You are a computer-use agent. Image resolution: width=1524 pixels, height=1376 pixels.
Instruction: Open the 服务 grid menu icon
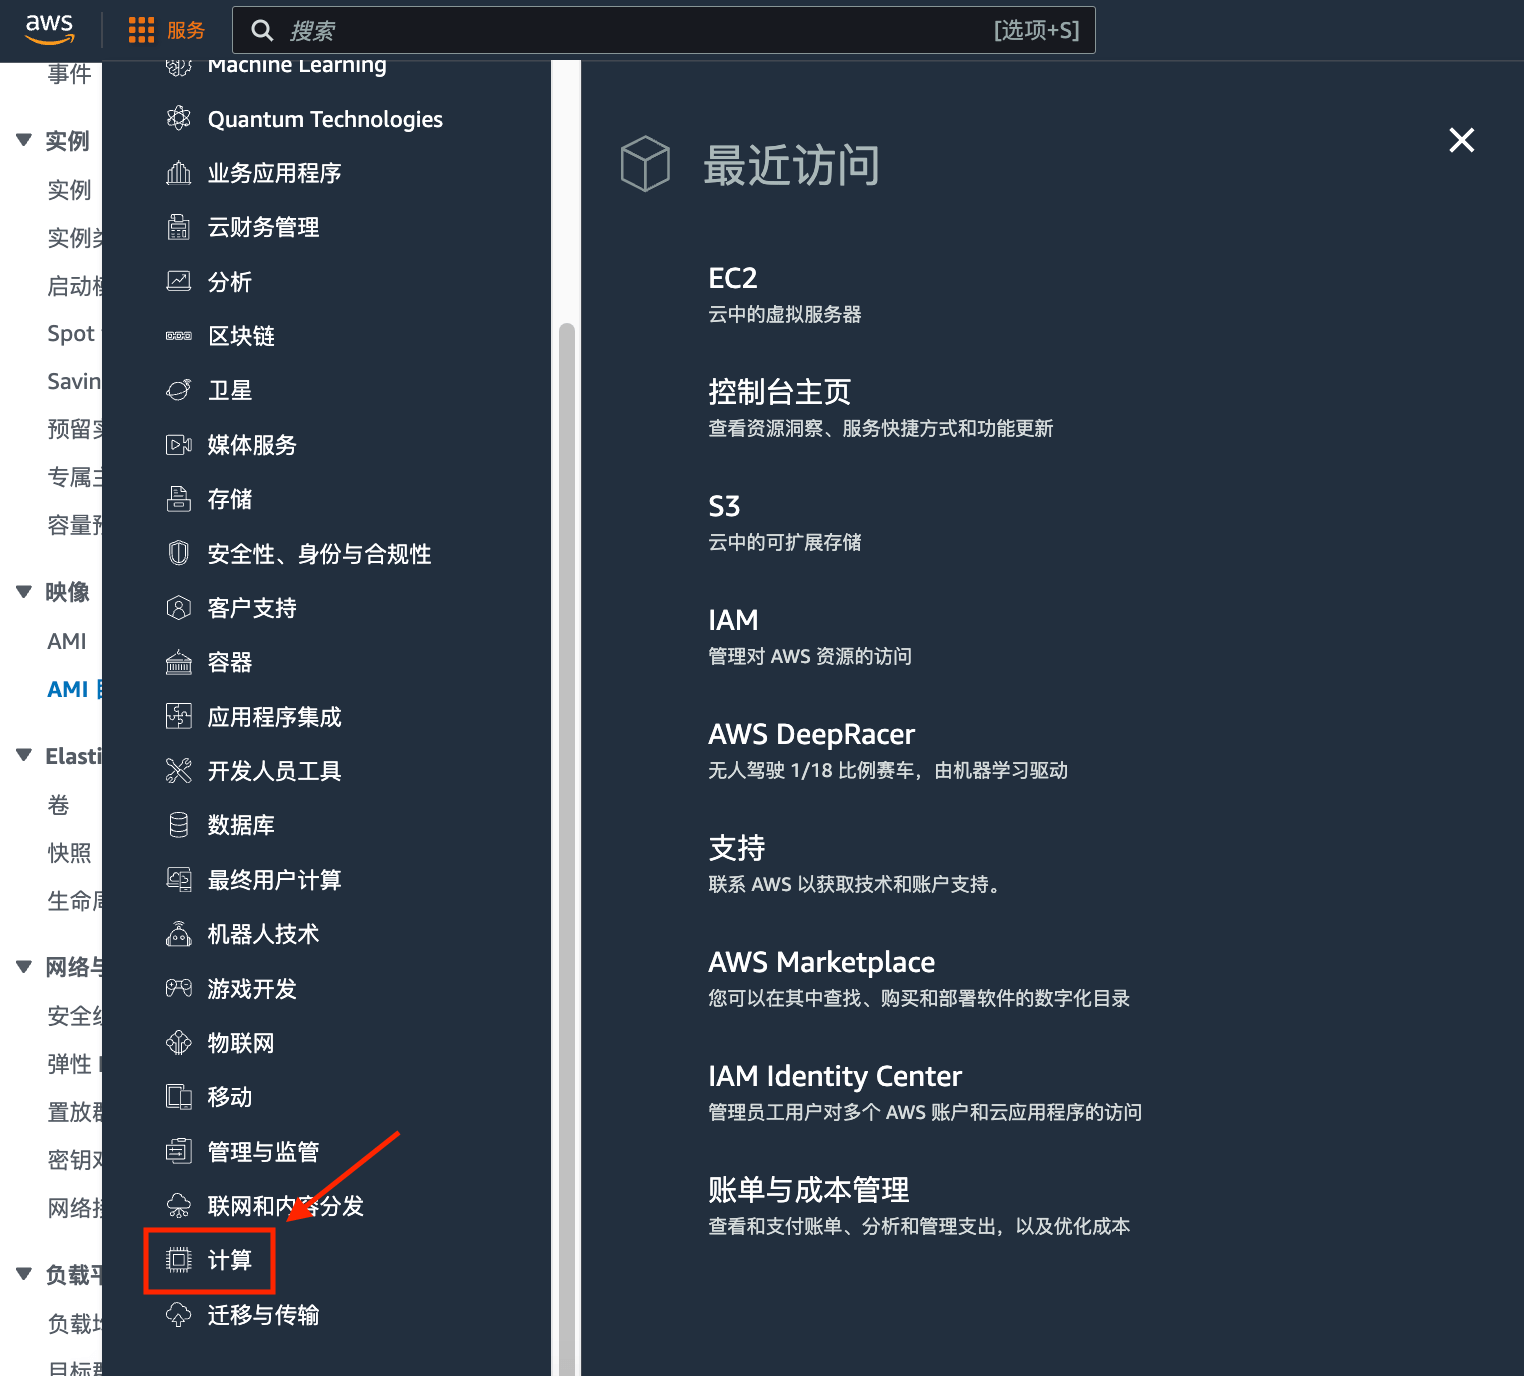[141, 30]
